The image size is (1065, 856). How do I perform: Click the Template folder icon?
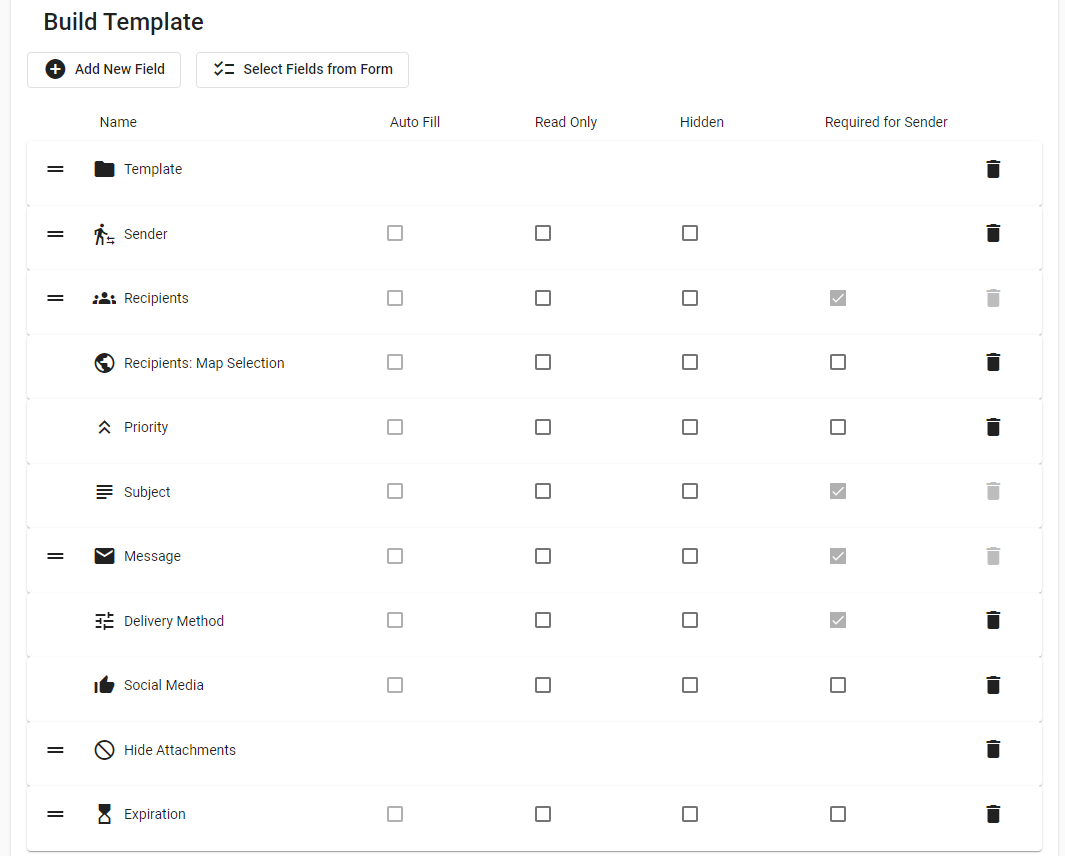pos(104,169)
